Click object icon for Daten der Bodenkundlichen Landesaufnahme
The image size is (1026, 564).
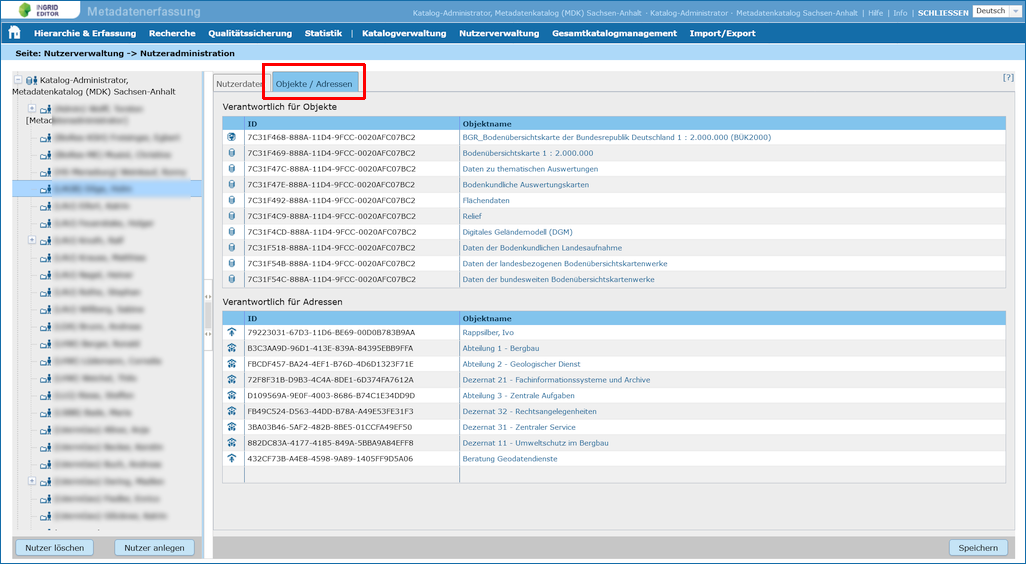pyautogui.click(x=232, y=248)
